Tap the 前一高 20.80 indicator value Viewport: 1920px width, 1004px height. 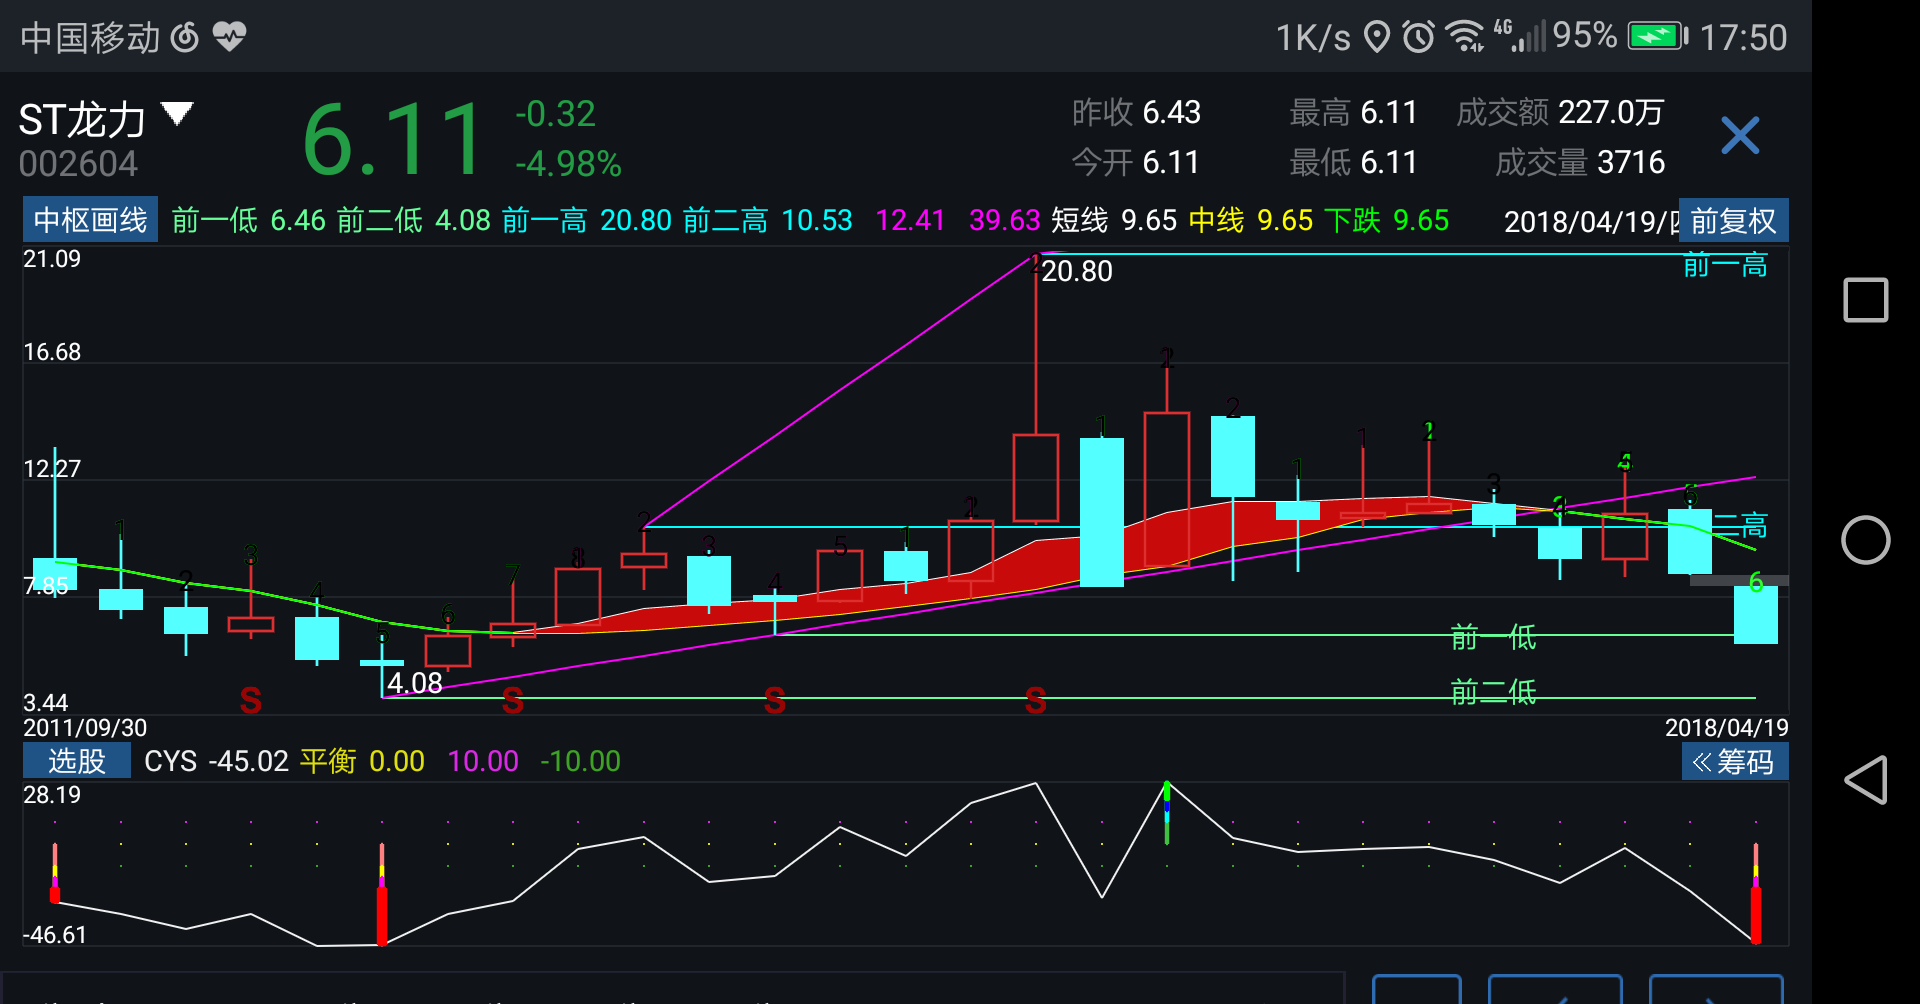point(587,220)
